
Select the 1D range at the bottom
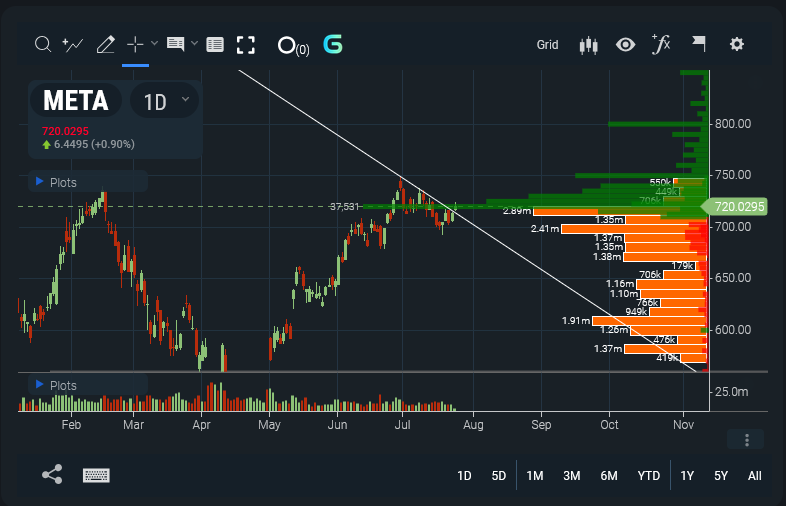[x=464, y=475]
